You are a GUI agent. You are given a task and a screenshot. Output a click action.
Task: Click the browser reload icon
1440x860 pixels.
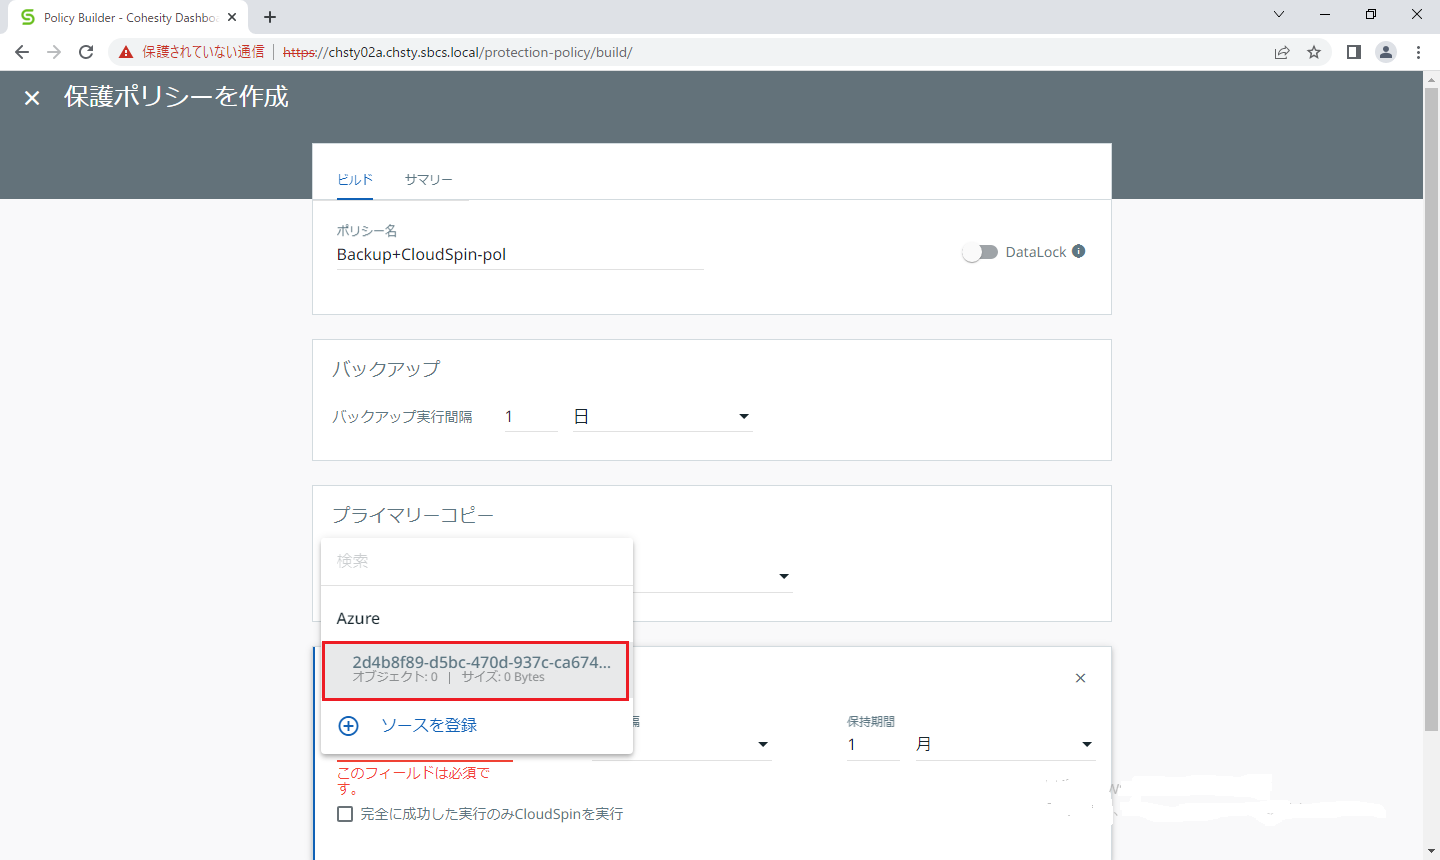[x=86, y=52]
